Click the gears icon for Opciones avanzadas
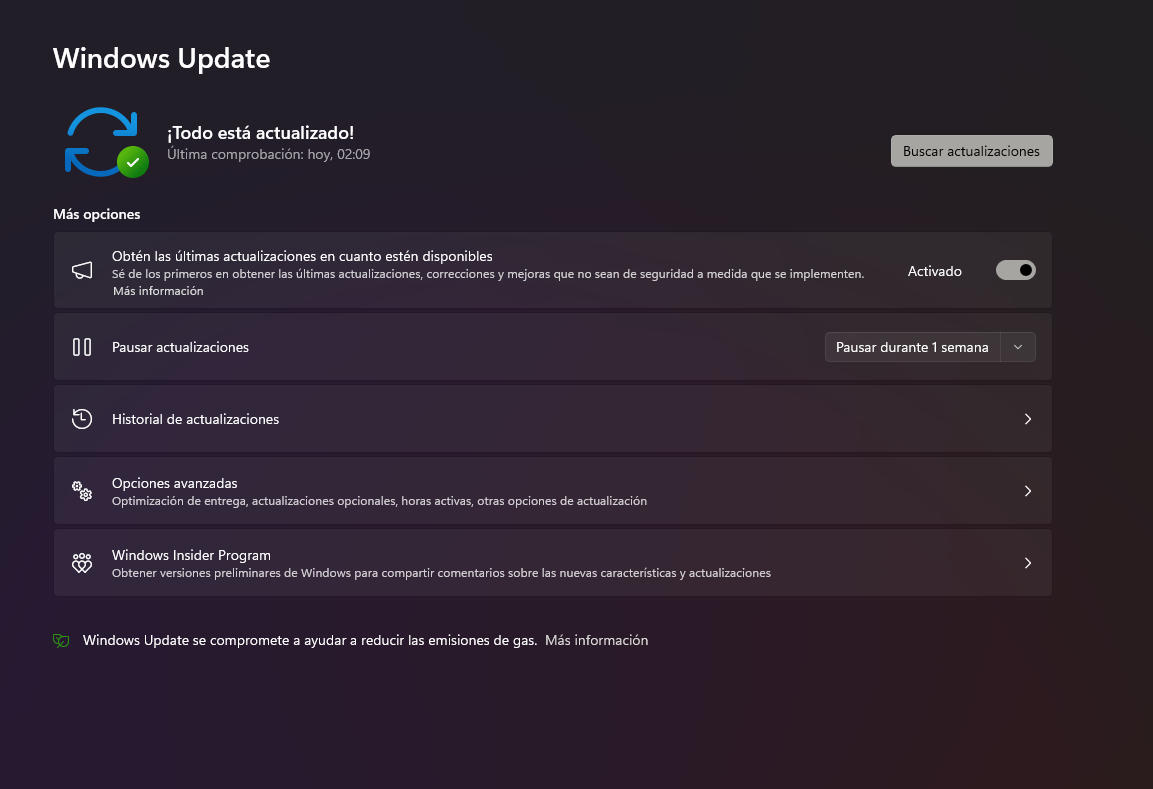1153x789 pixels. tap(82, 490)
